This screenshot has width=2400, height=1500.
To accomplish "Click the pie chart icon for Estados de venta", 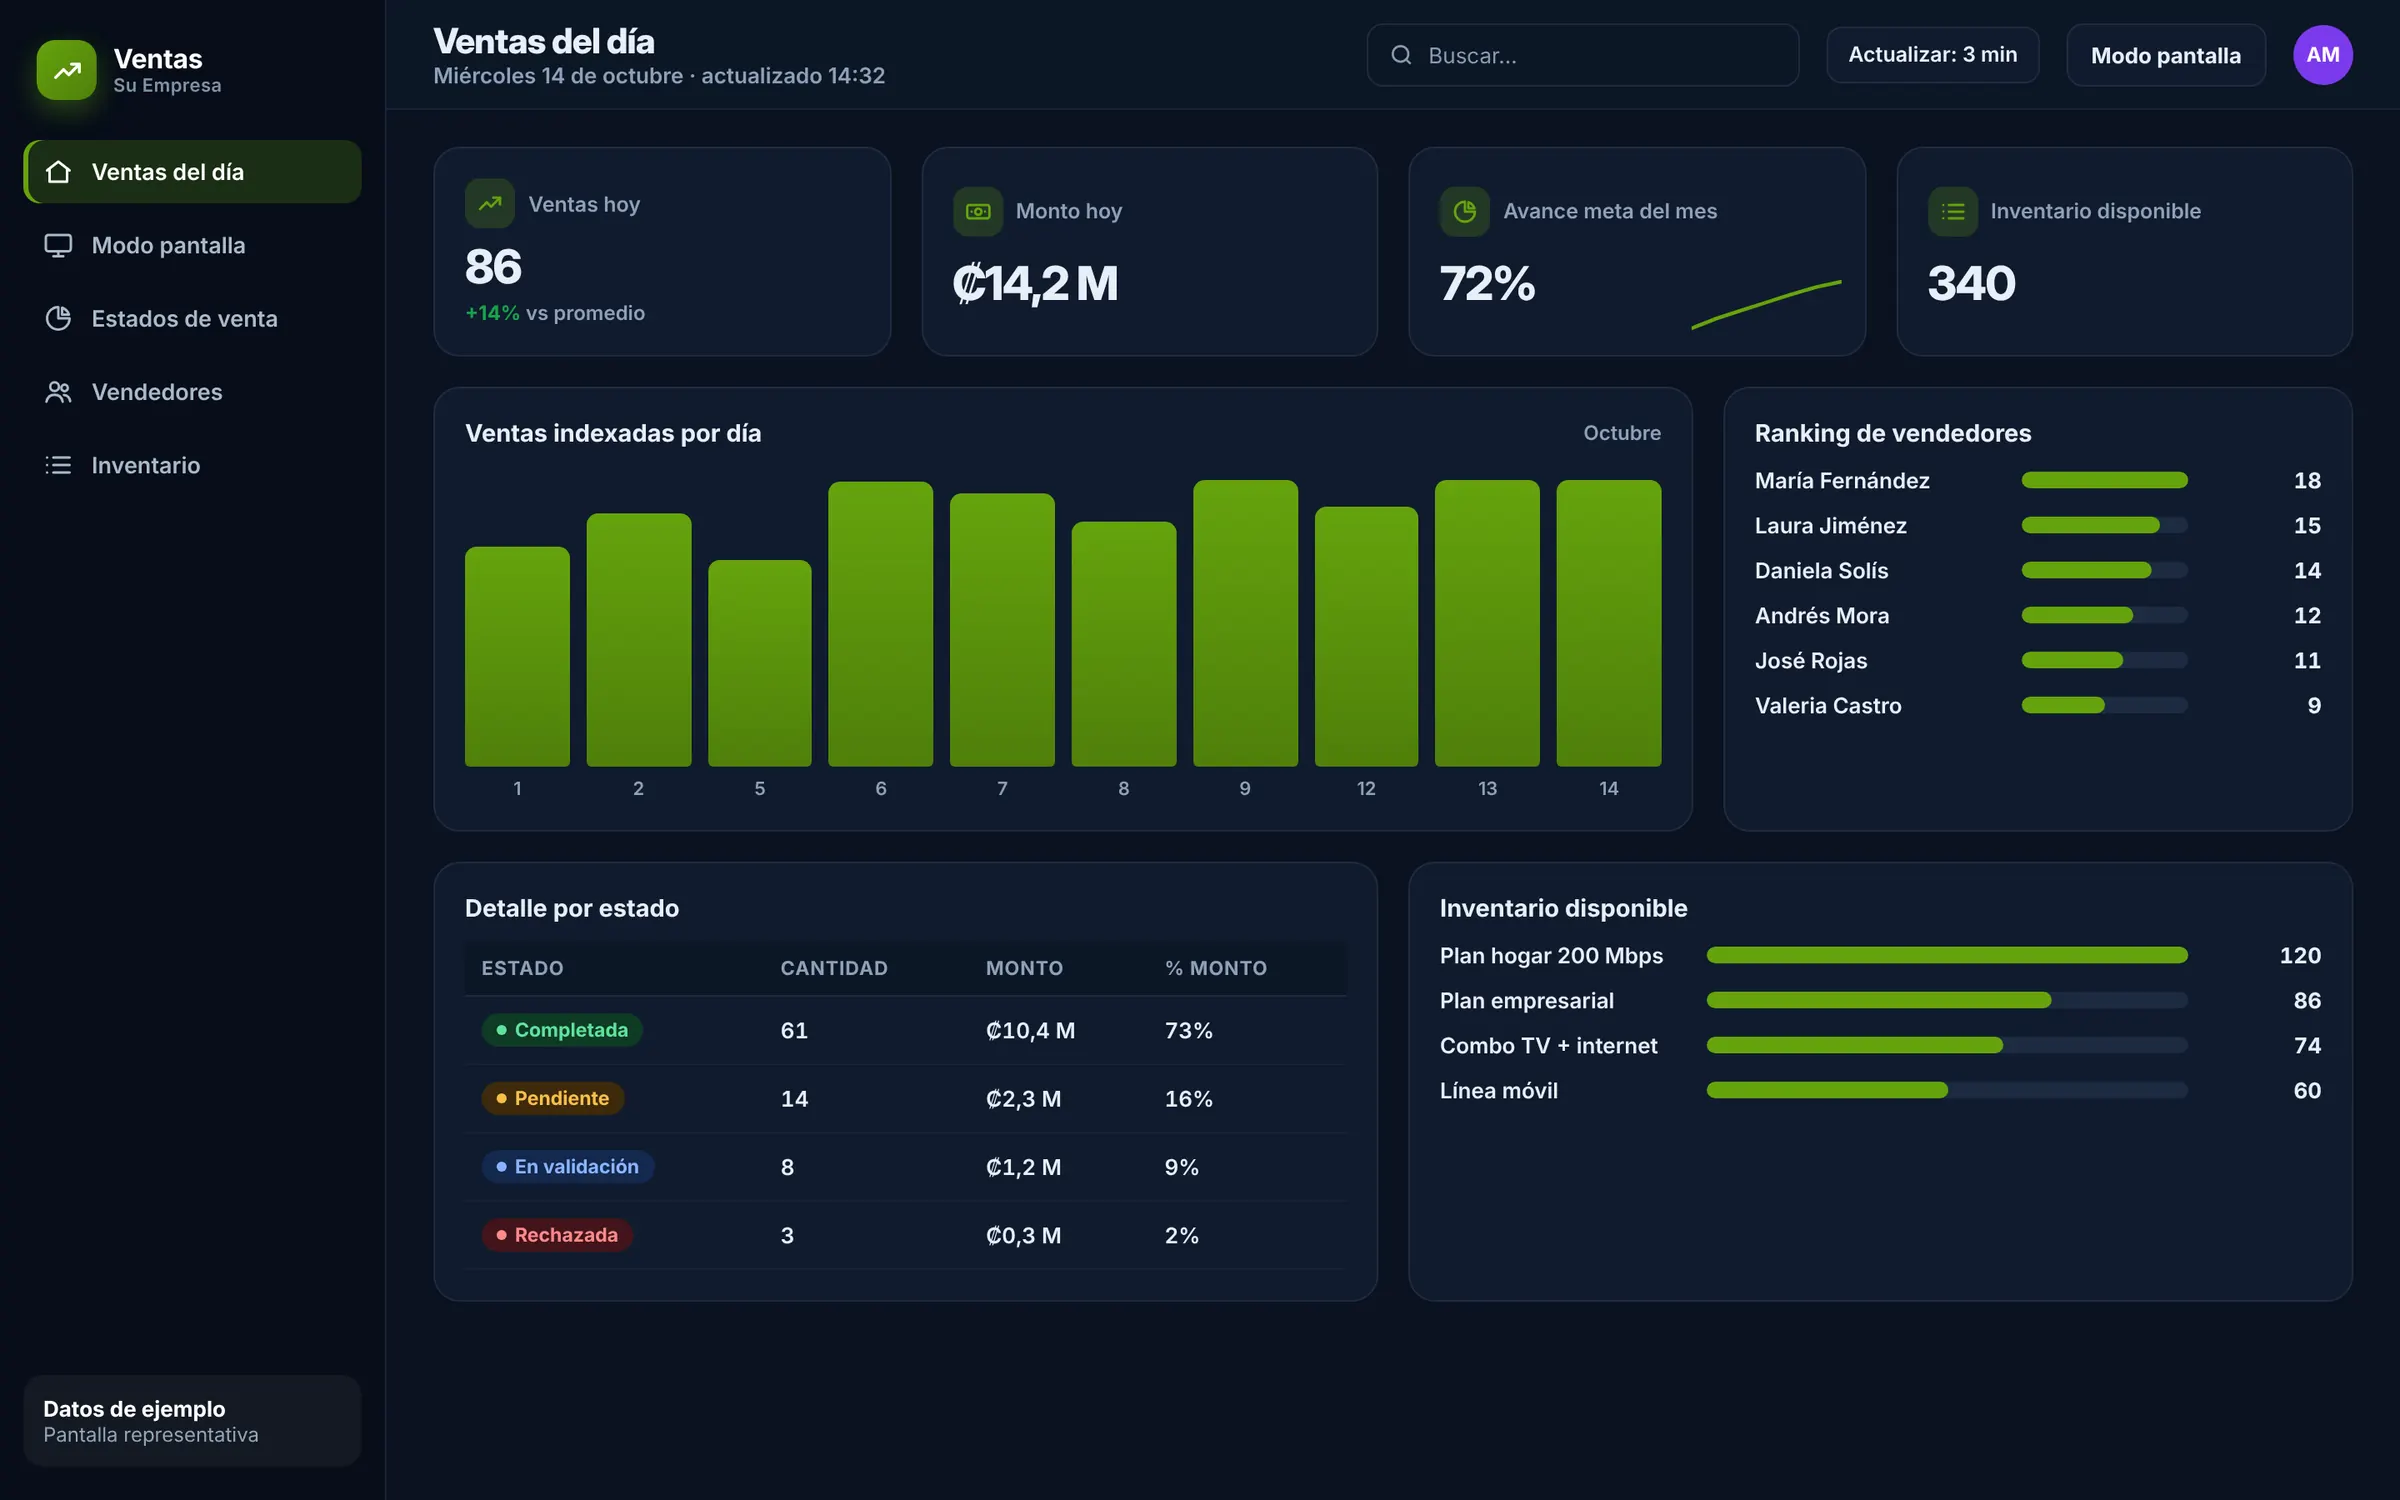I will 58,318.
